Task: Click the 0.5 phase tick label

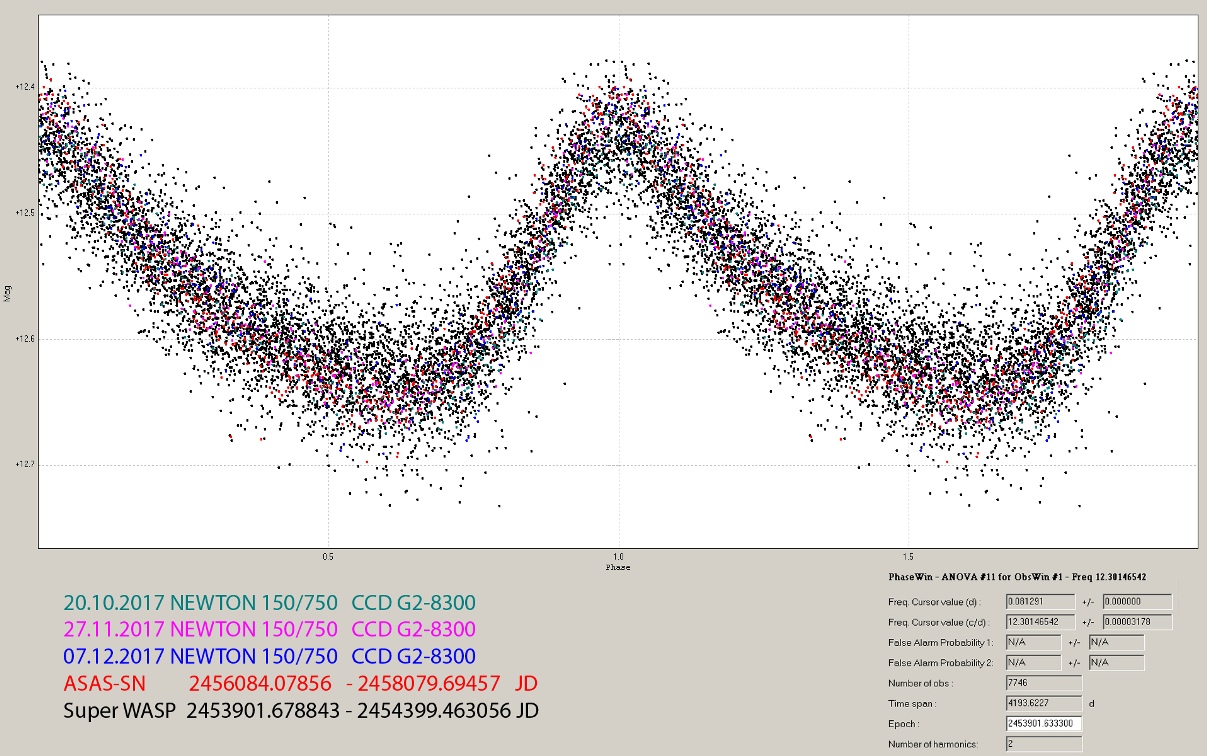Action: (327, 556)
